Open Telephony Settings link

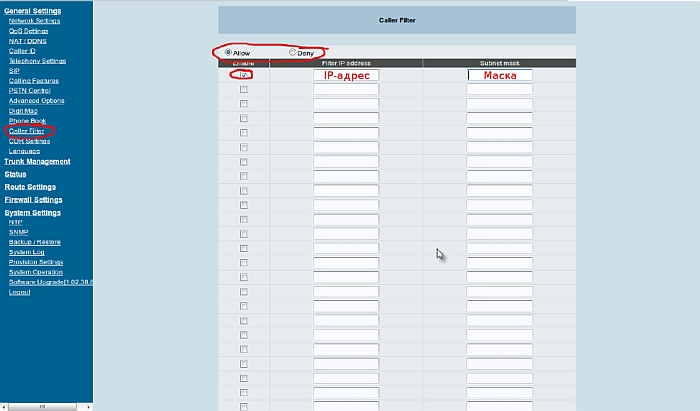click(37, 60)
